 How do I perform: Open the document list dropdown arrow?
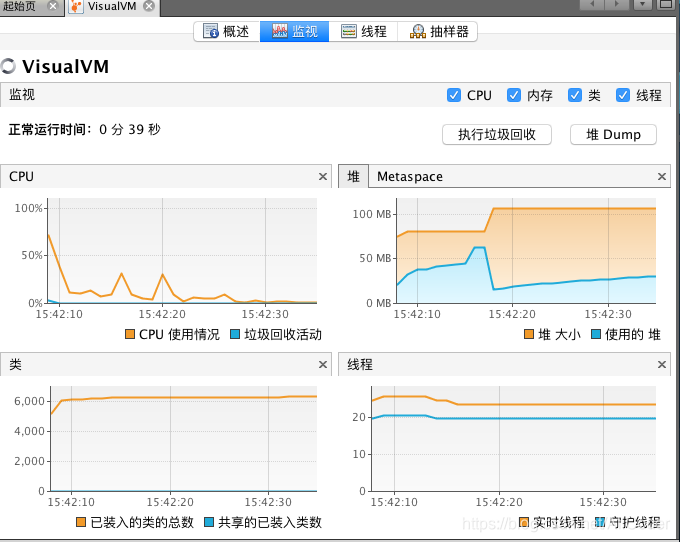tap(643, 4)
